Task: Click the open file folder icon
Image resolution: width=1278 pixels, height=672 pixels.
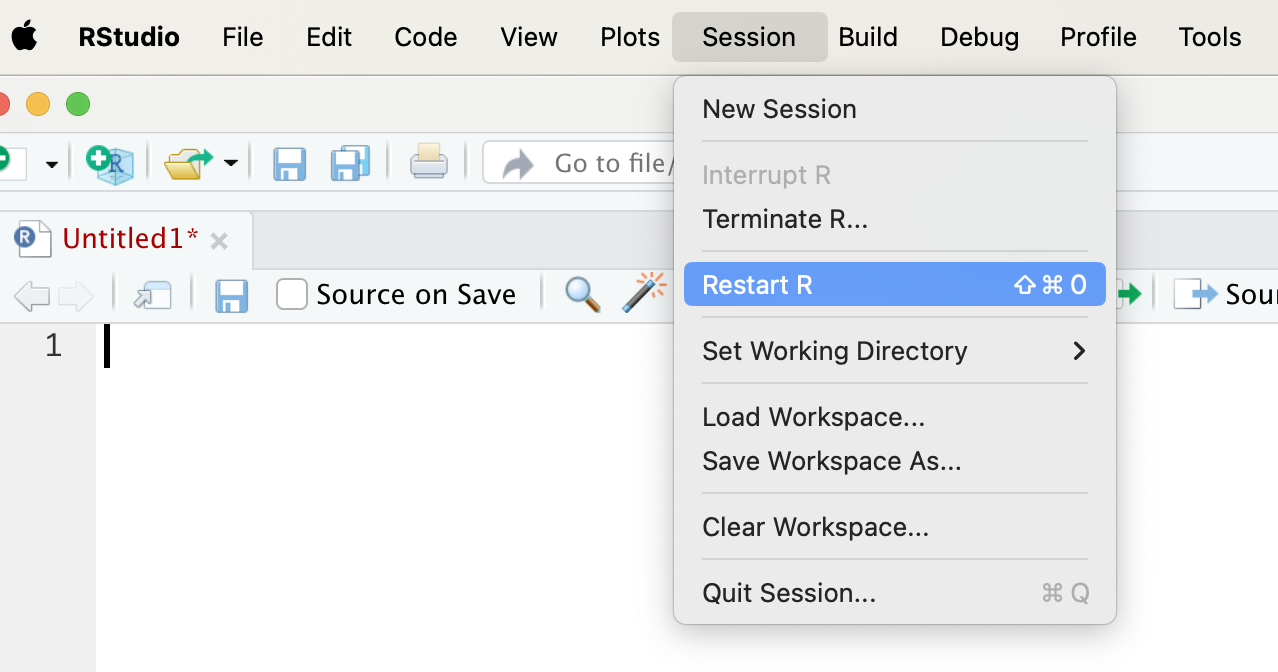Action: click(x=188, y=163)
